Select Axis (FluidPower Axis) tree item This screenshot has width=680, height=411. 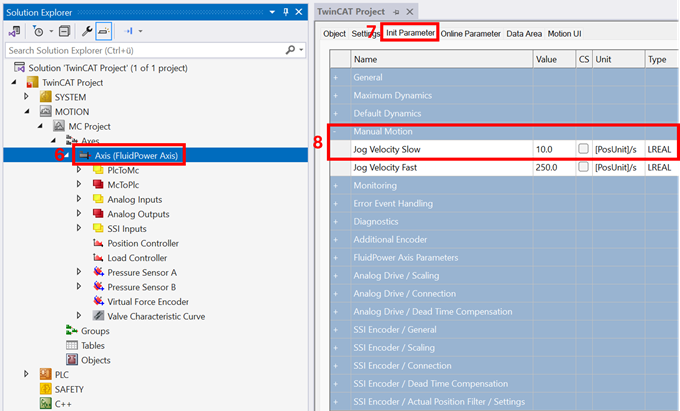[x=136, y=156]
